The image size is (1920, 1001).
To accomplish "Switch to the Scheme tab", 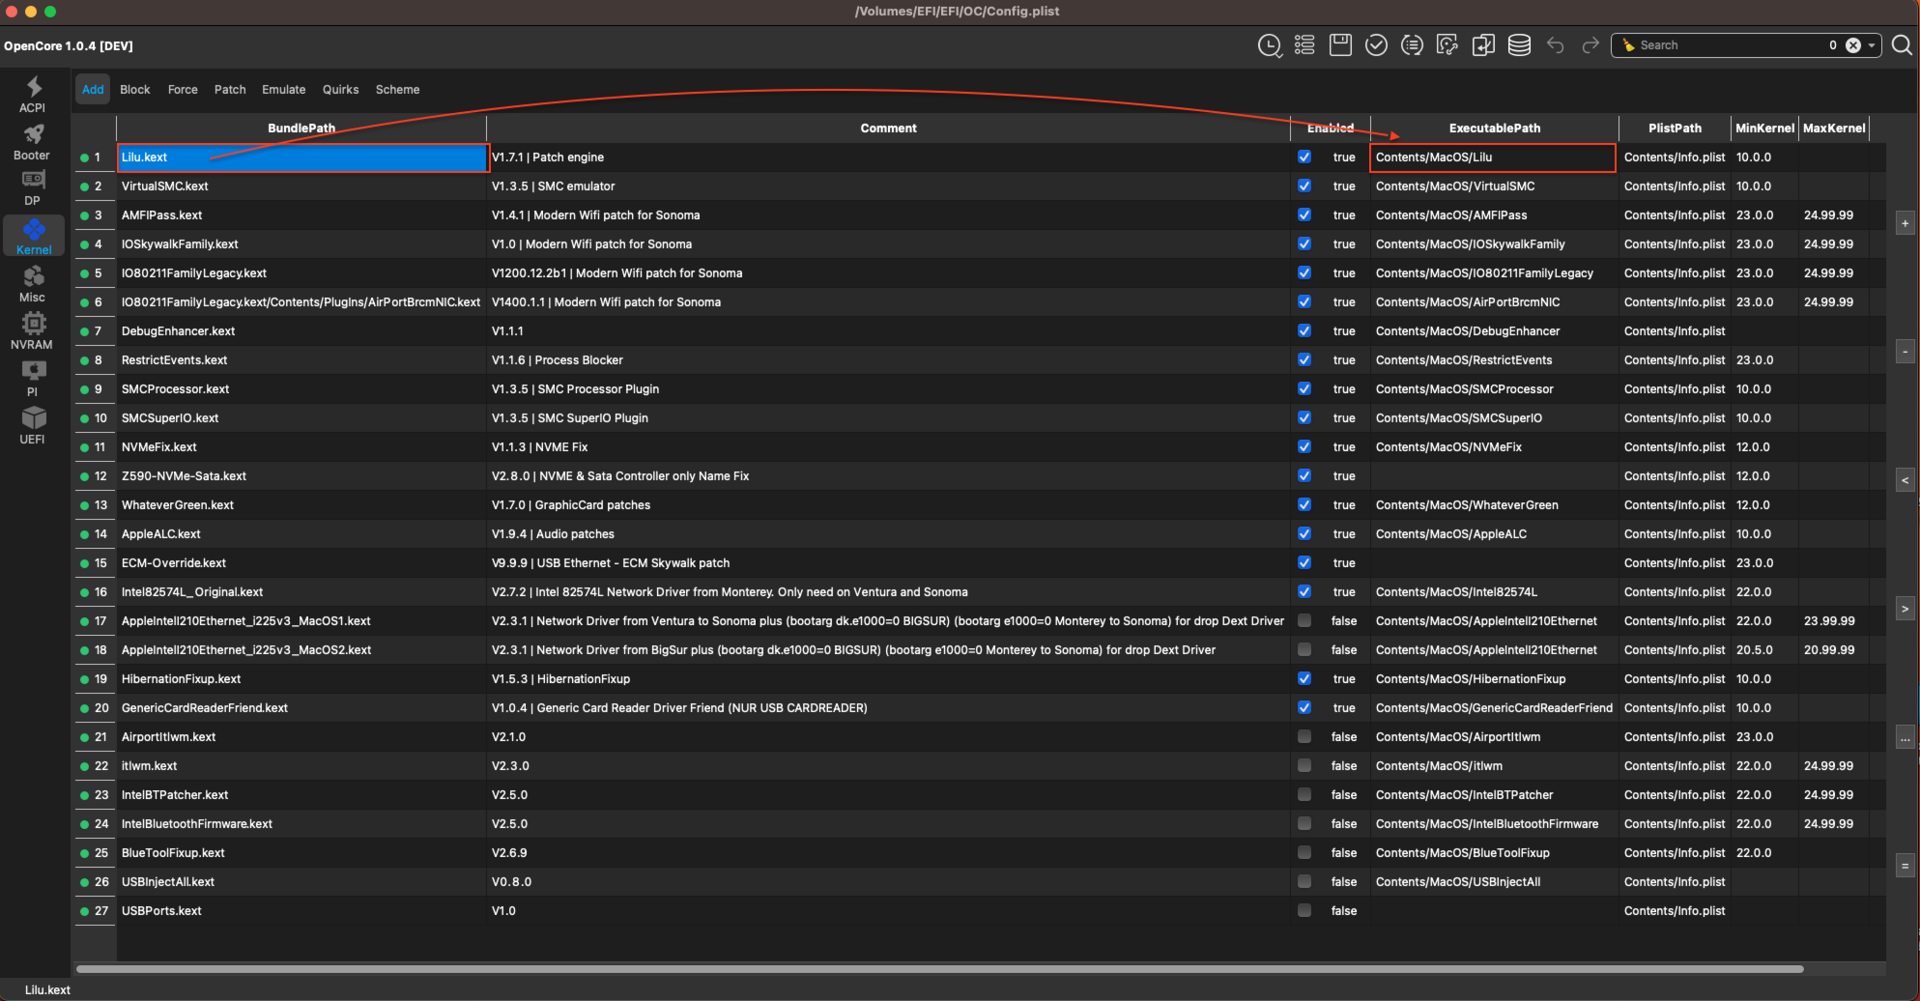I will tap(397, 89).
